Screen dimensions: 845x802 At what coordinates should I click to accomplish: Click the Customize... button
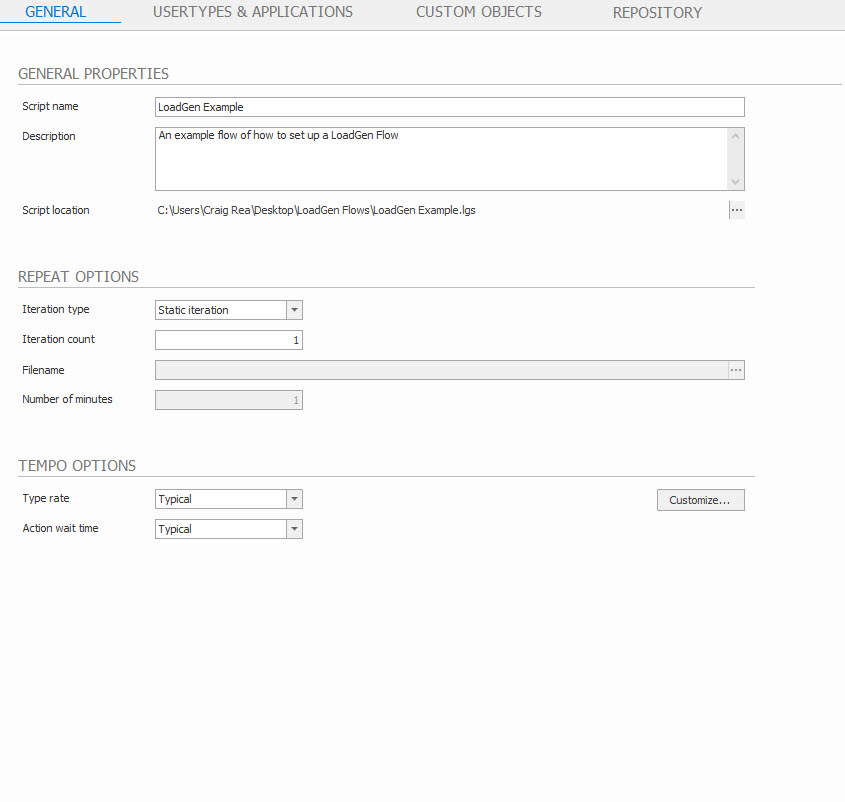click(701, 500)
